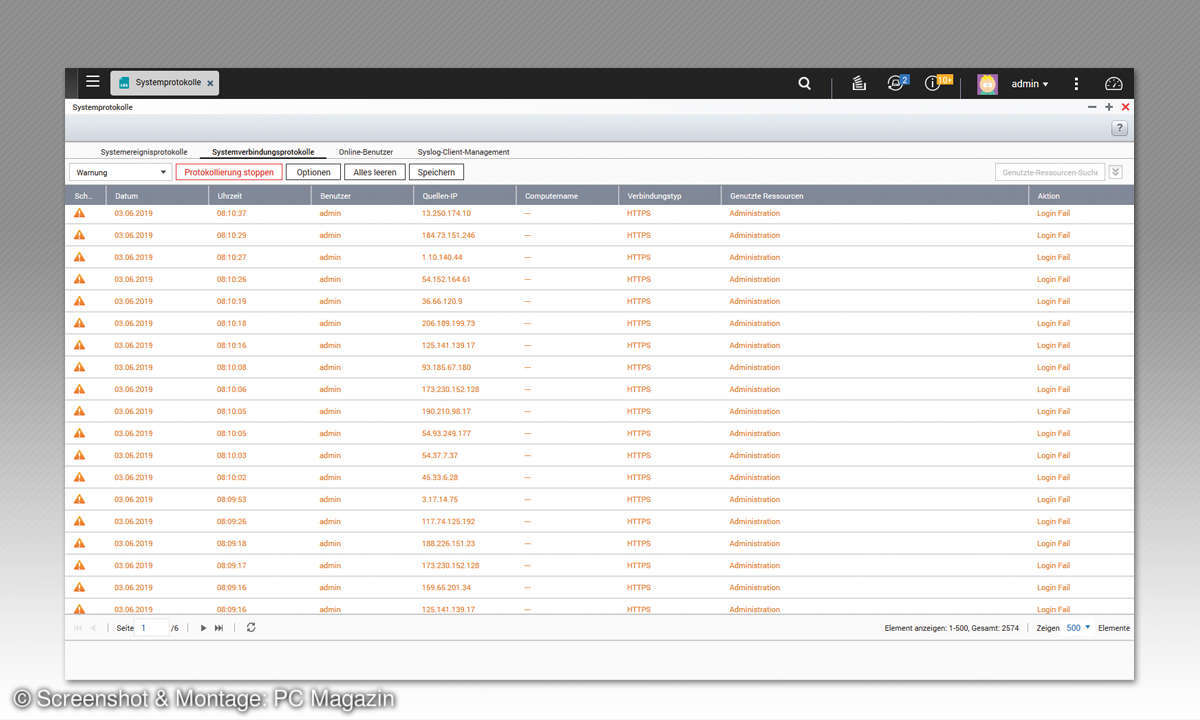Click the Speichern button
The image size is (1200, 720).
(436, 172)
